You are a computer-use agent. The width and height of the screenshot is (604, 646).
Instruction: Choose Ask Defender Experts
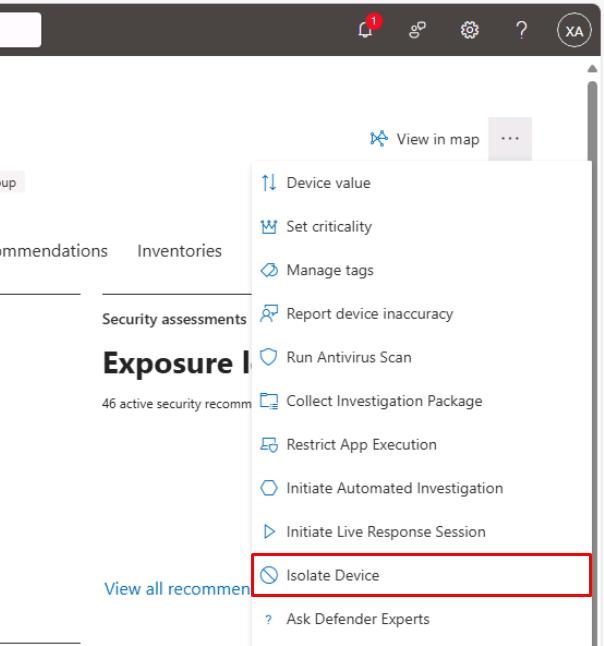pyautogui.click(x=358, y=619)
